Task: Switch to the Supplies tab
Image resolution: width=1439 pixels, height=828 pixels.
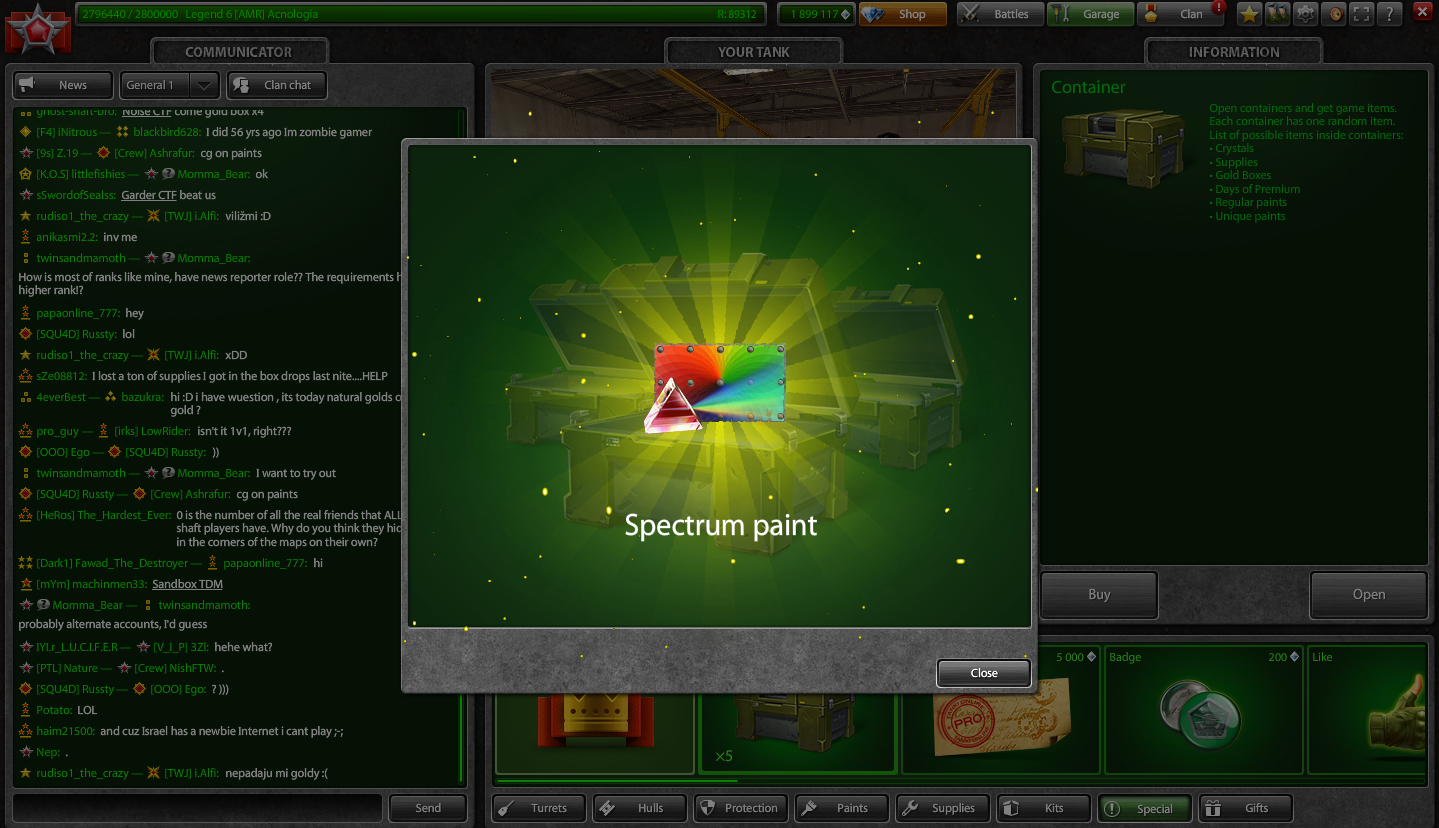Action: pos(943,808)
